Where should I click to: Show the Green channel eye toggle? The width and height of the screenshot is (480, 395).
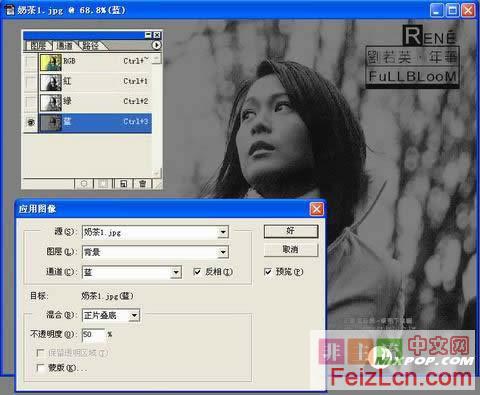(x=30, y=102)
